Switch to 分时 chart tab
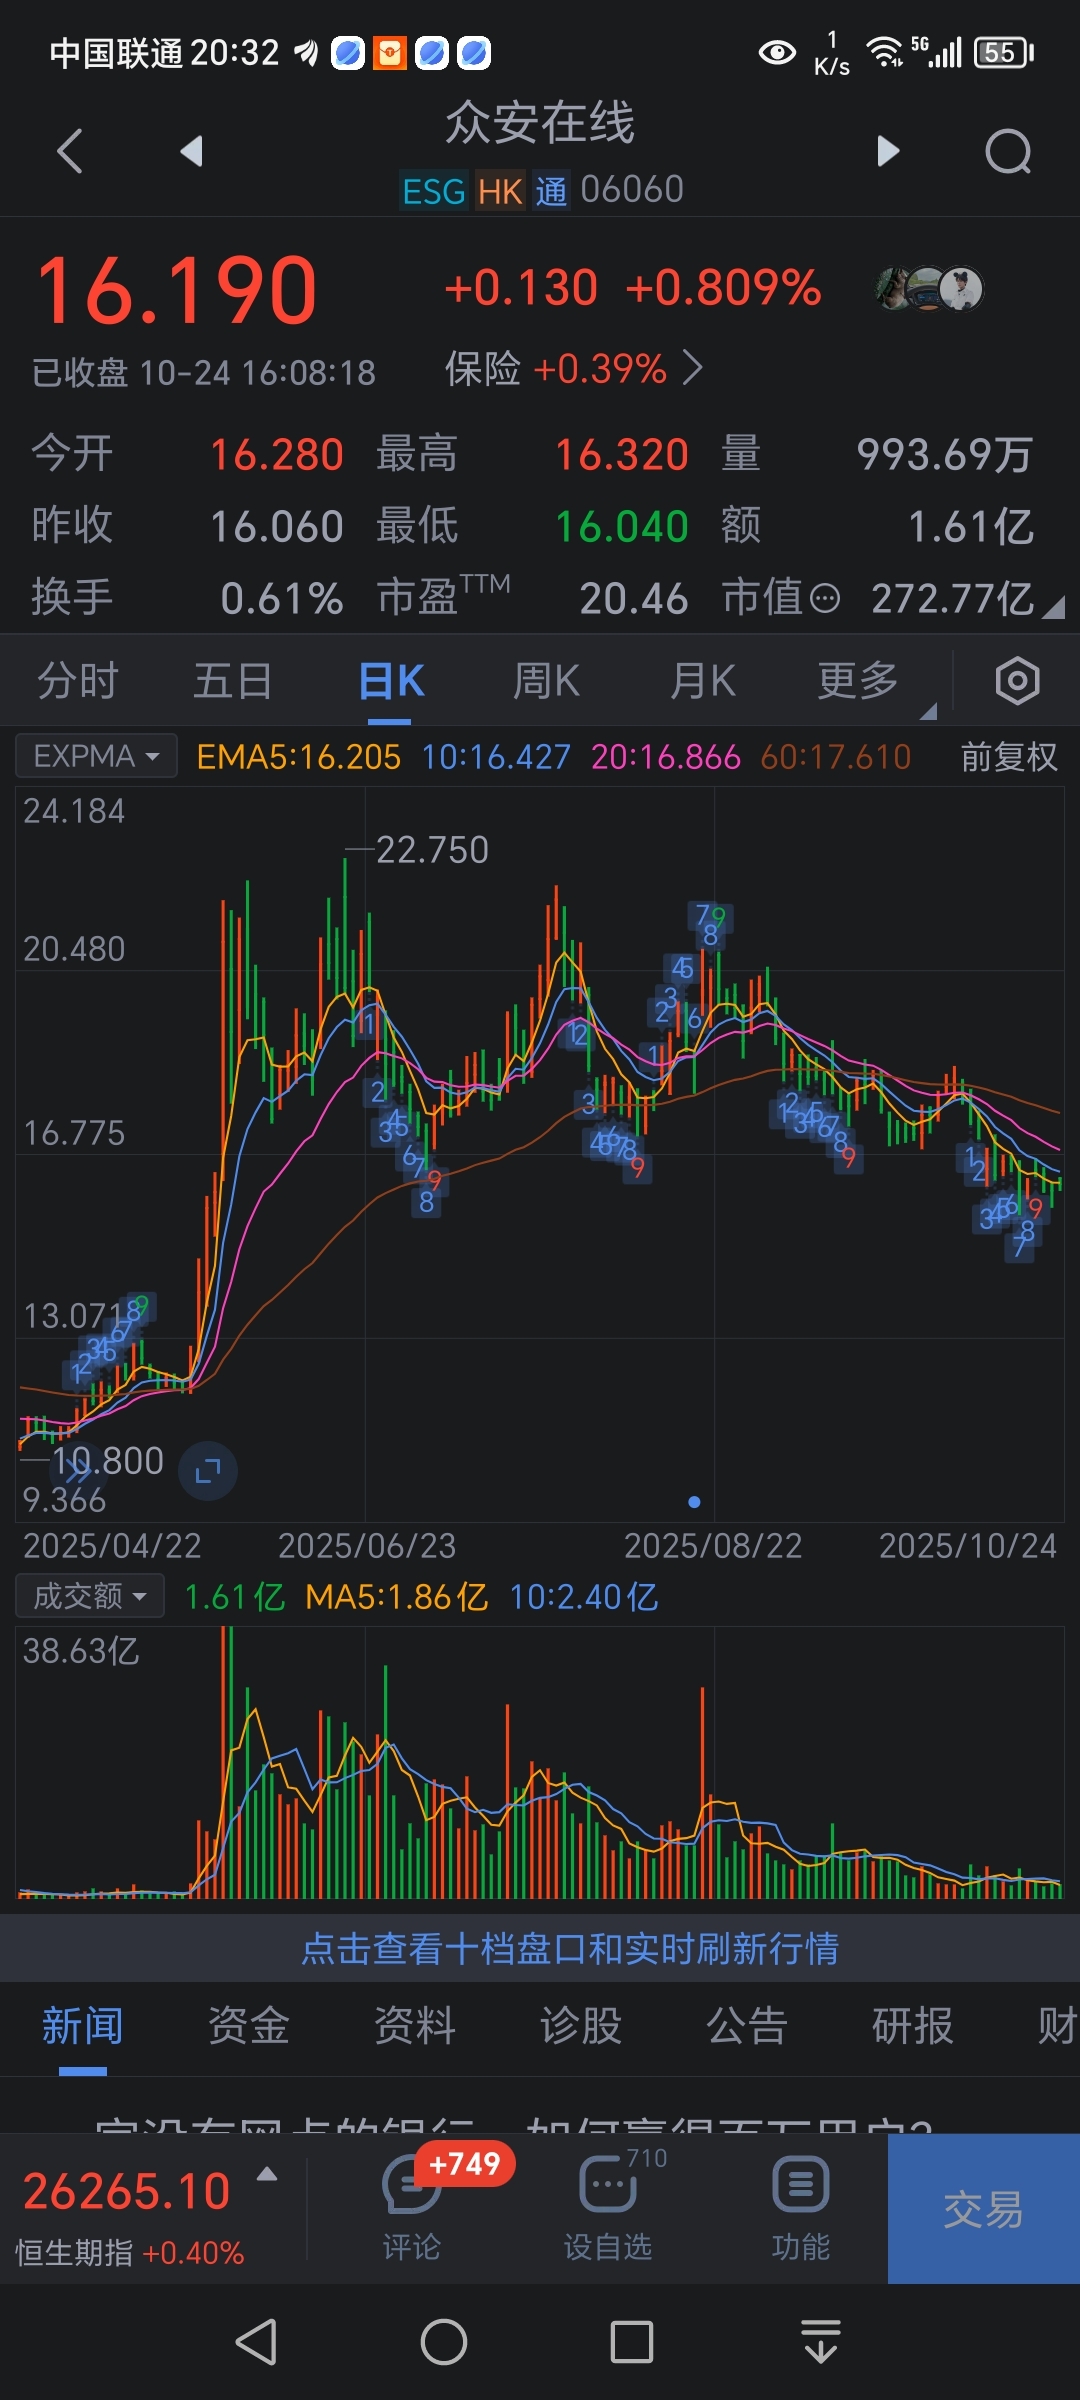Image resolution: width=1080 pixels, height=2400 pixels. 78,681
